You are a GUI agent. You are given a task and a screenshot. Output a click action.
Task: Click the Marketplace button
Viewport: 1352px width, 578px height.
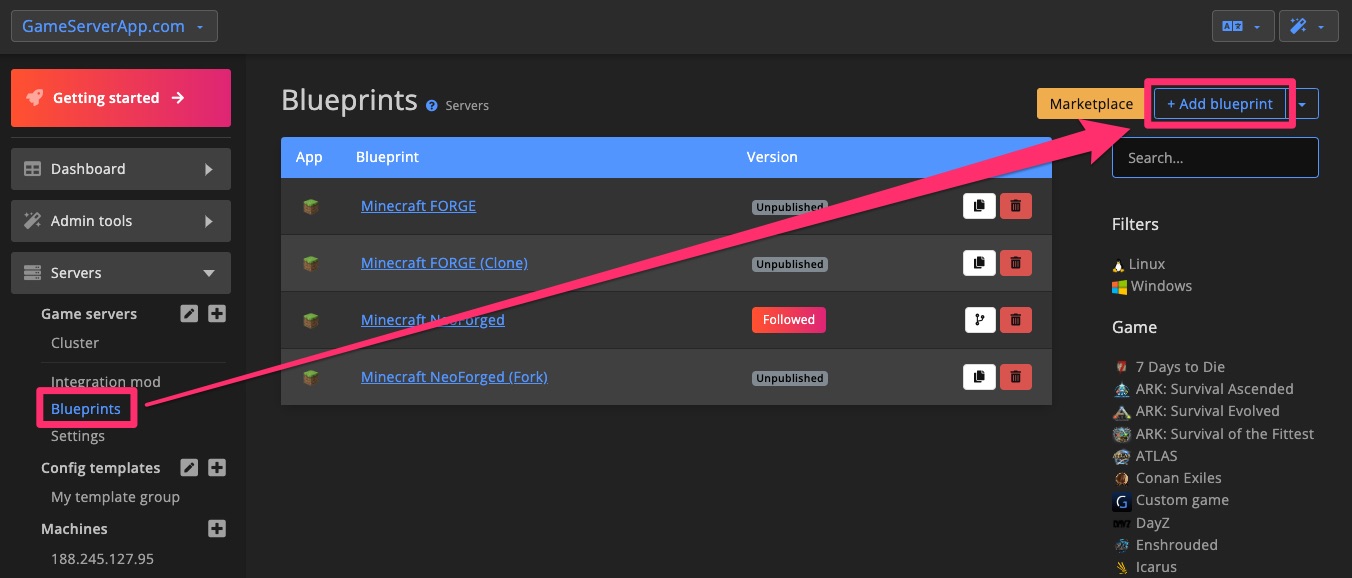tap(1091, 104)
